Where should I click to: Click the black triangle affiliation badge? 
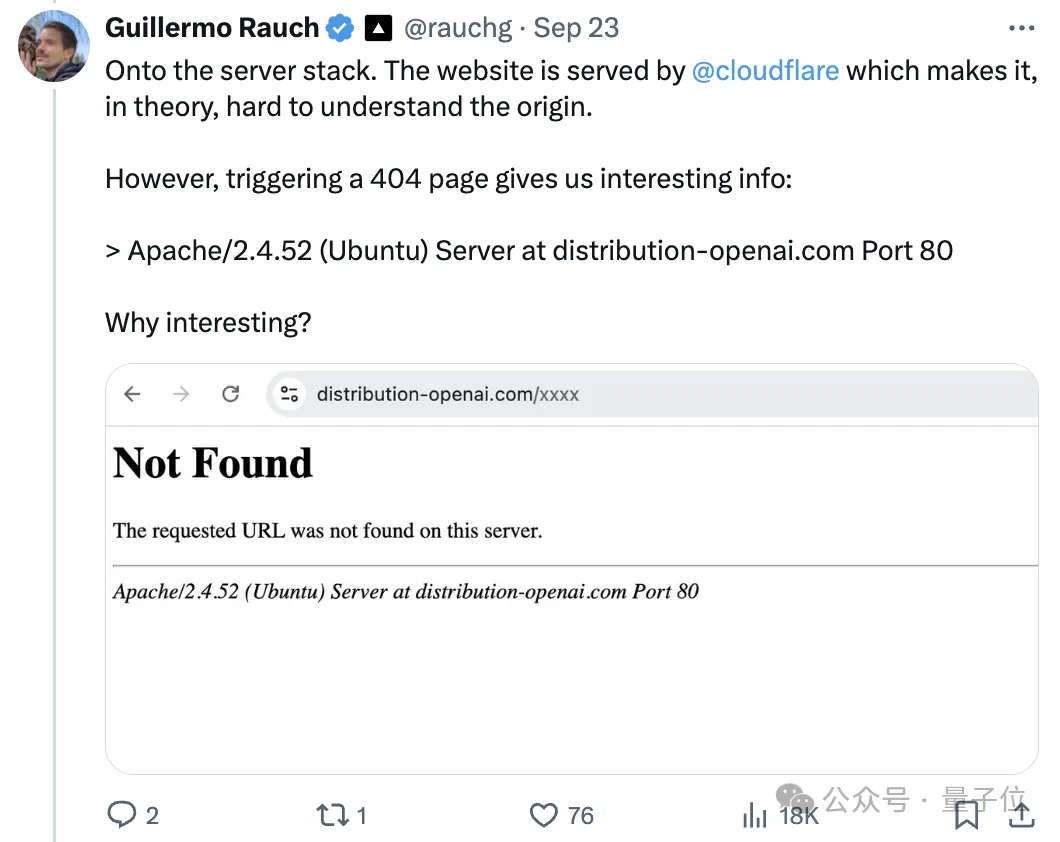pyautogui.click(x=378, y=28)
